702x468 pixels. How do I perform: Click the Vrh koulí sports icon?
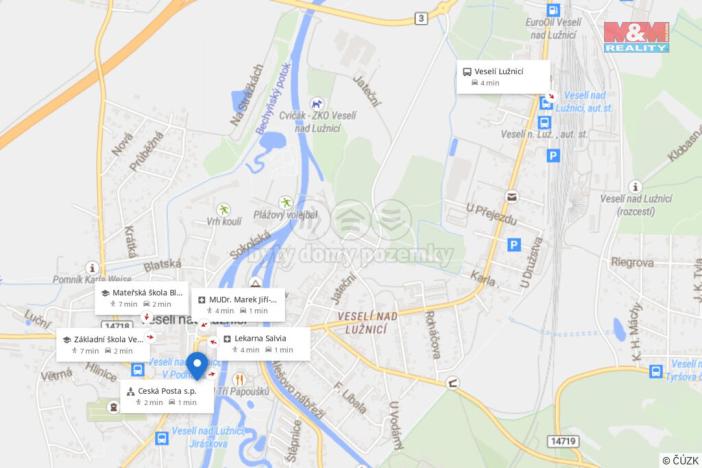pos(223,210)
